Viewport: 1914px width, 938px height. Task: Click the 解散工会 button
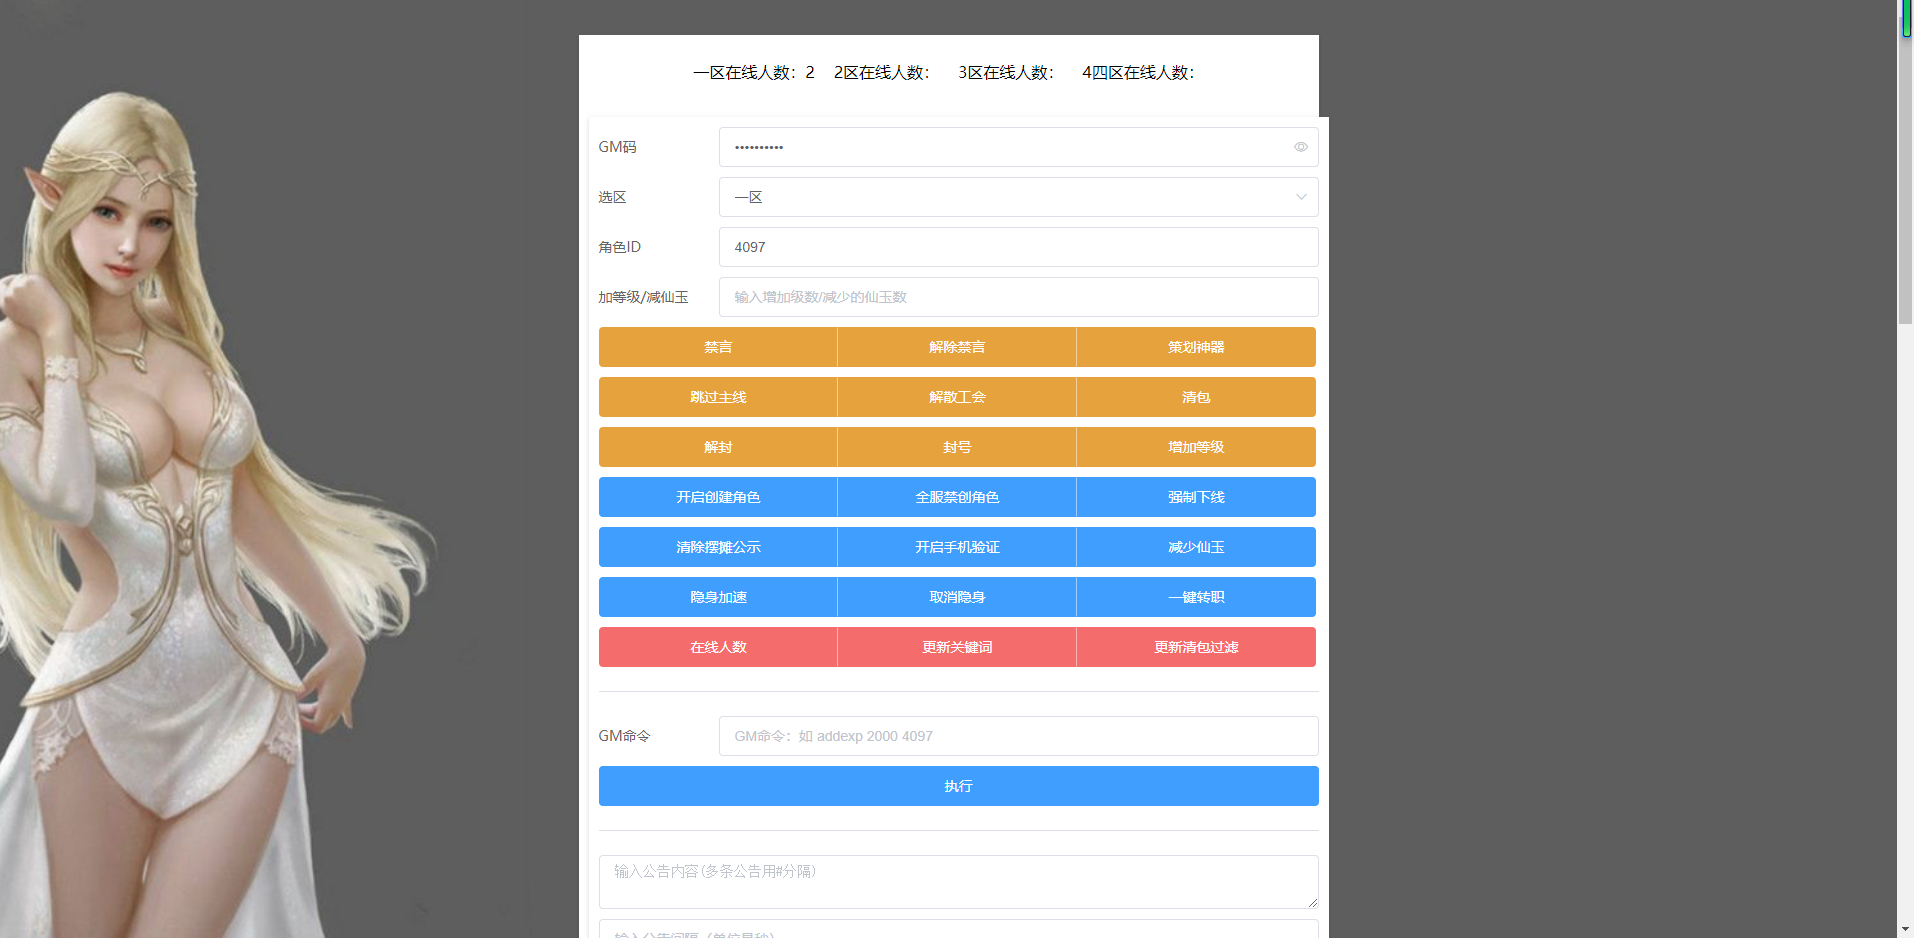[957, 397]
